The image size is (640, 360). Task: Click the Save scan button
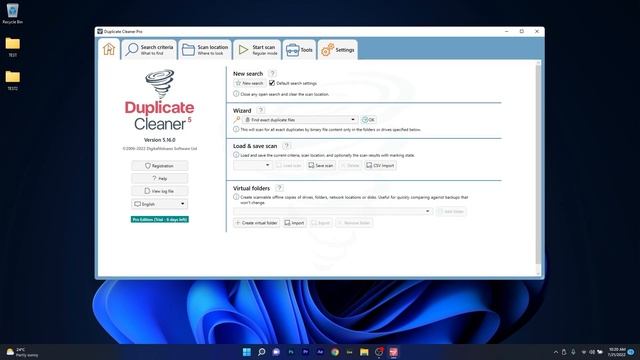[x=321, y=165]
